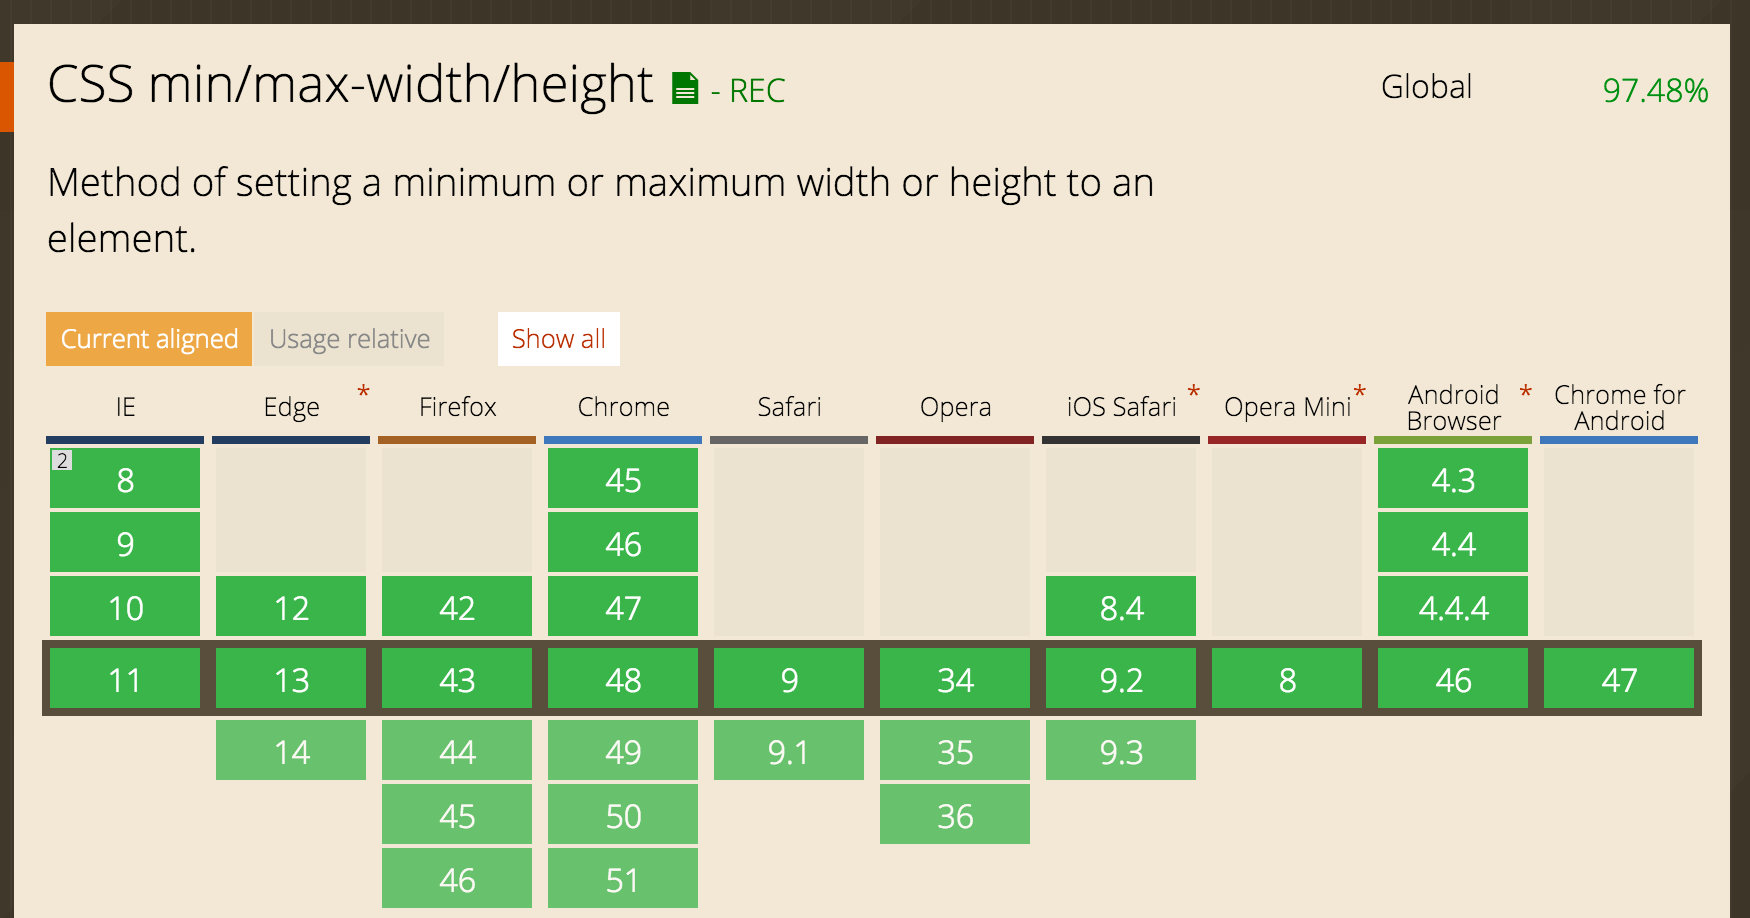Click the iOS Safari 8.4 cell

1121,608
